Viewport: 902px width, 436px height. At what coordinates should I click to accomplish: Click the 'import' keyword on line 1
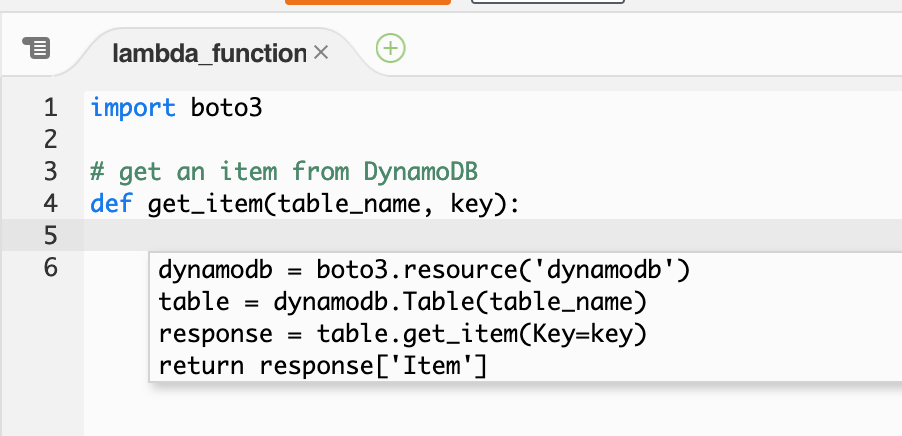(x=133, y=108)
